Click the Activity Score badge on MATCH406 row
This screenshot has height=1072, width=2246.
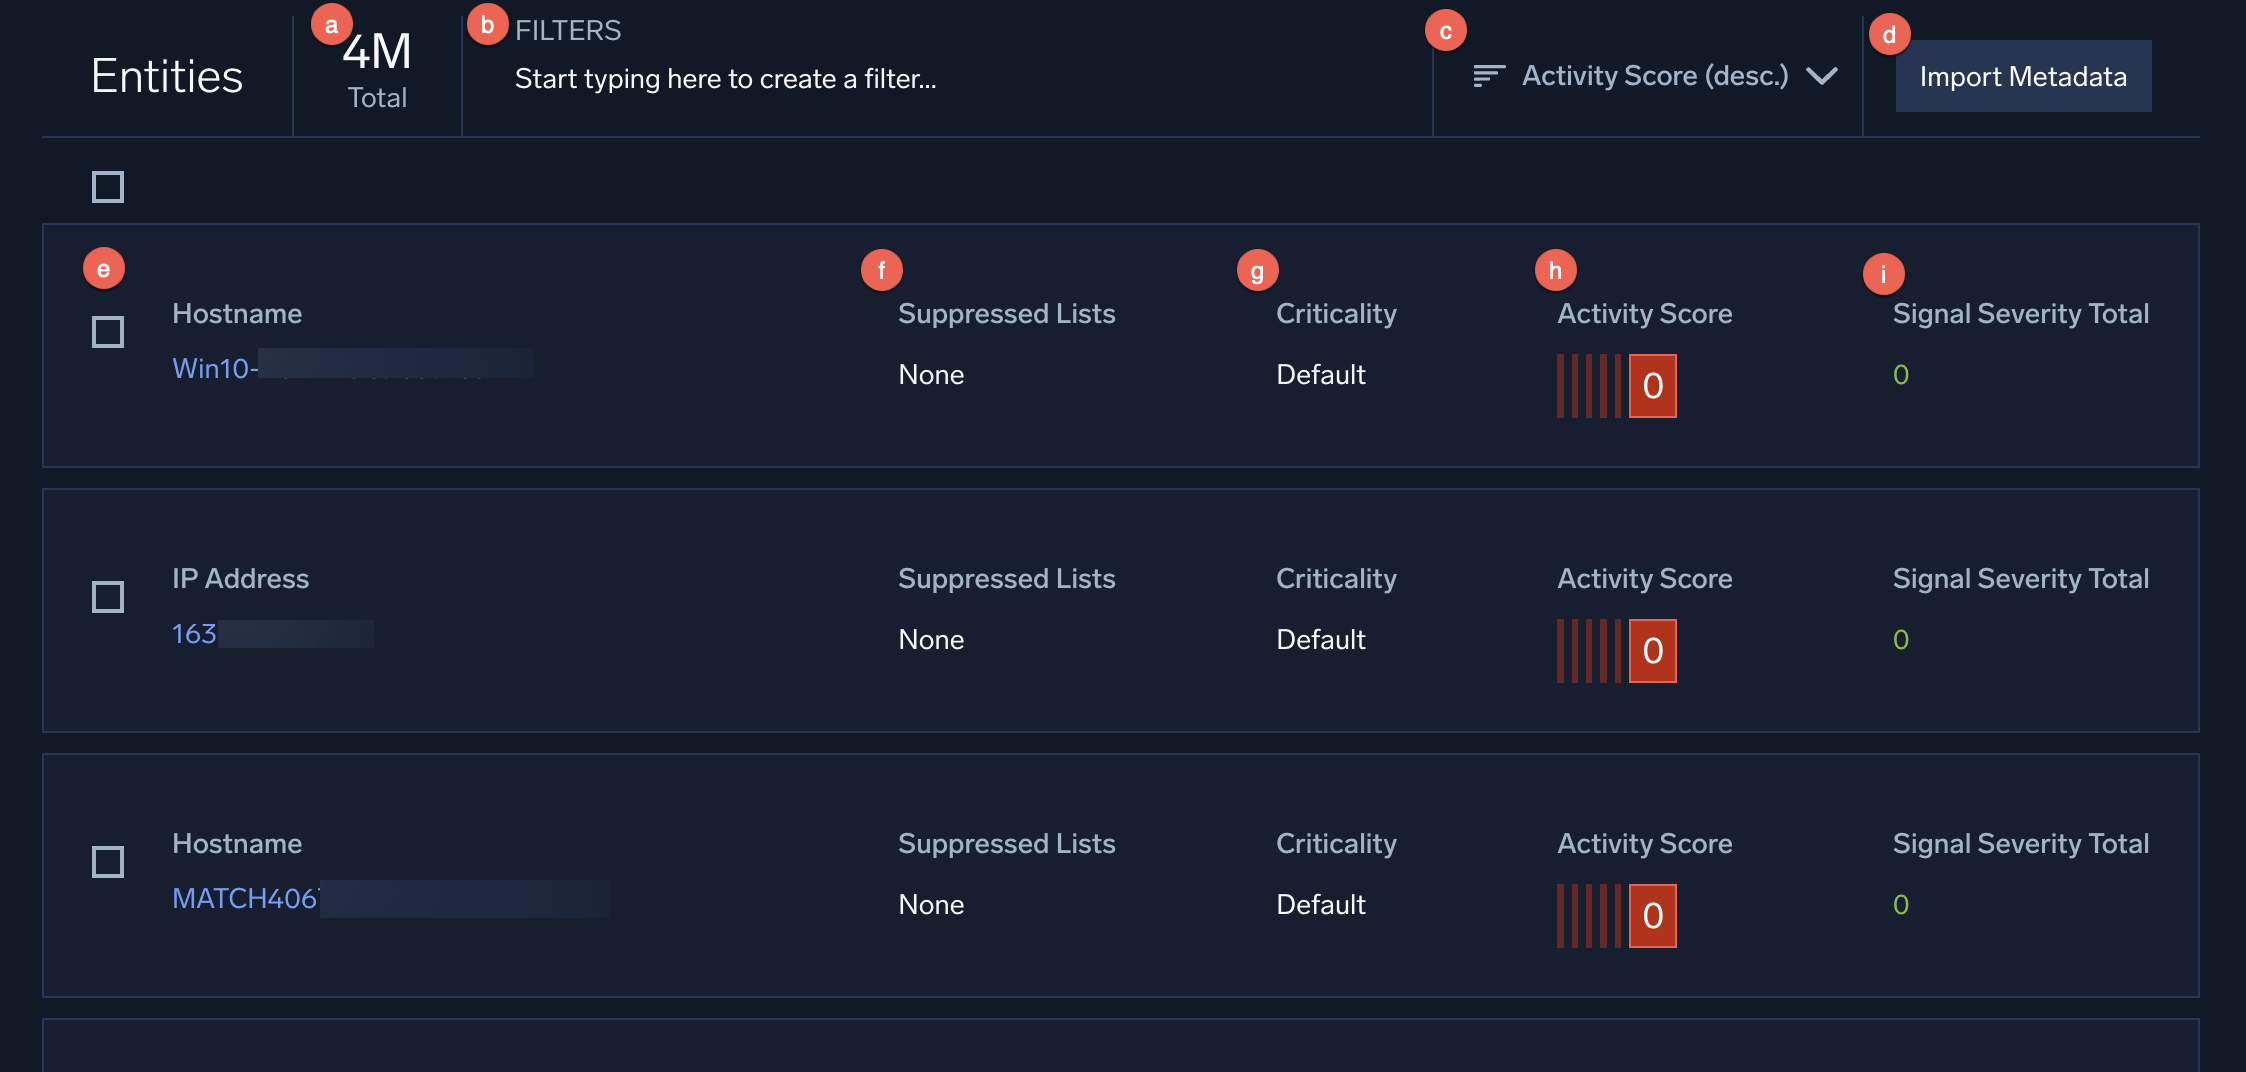(x=1651, y=915)
